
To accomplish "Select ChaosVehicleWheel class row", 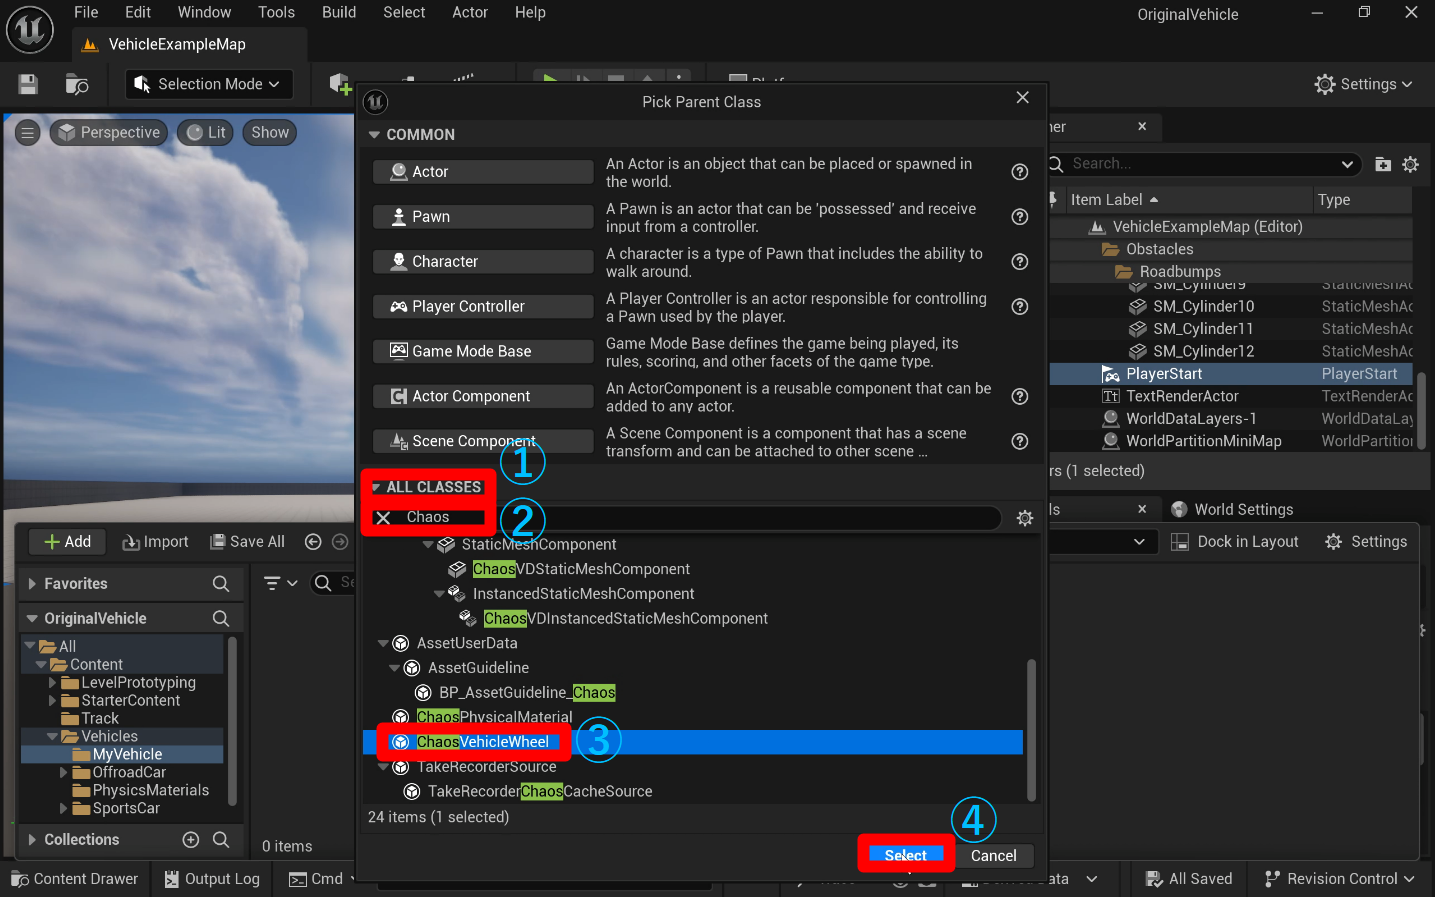I will pyautogui.click(x=692, y=742).
